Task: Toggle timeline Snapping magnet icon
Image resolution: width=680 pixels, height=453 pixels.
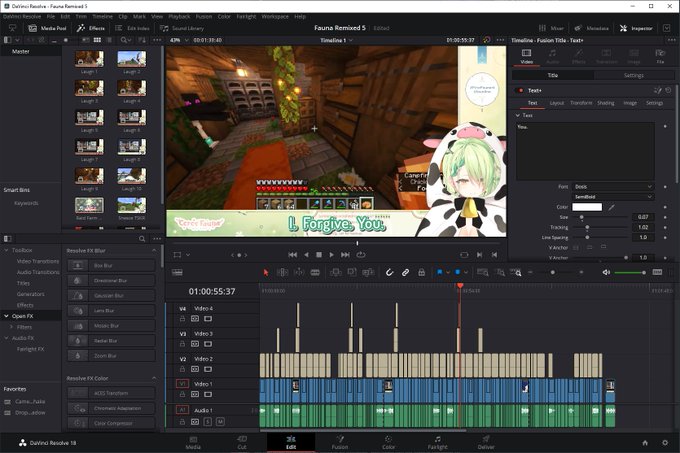Action: [x=389, y=272]
